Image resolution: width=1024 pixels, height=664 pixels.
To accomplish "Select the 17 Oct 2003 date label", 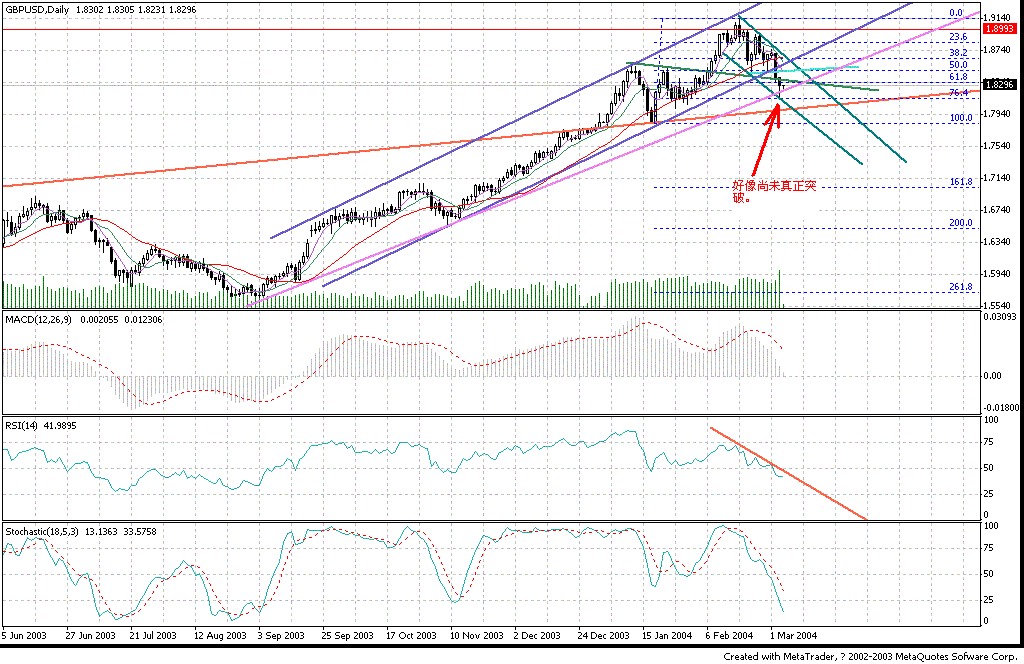I will coord(411,635).
